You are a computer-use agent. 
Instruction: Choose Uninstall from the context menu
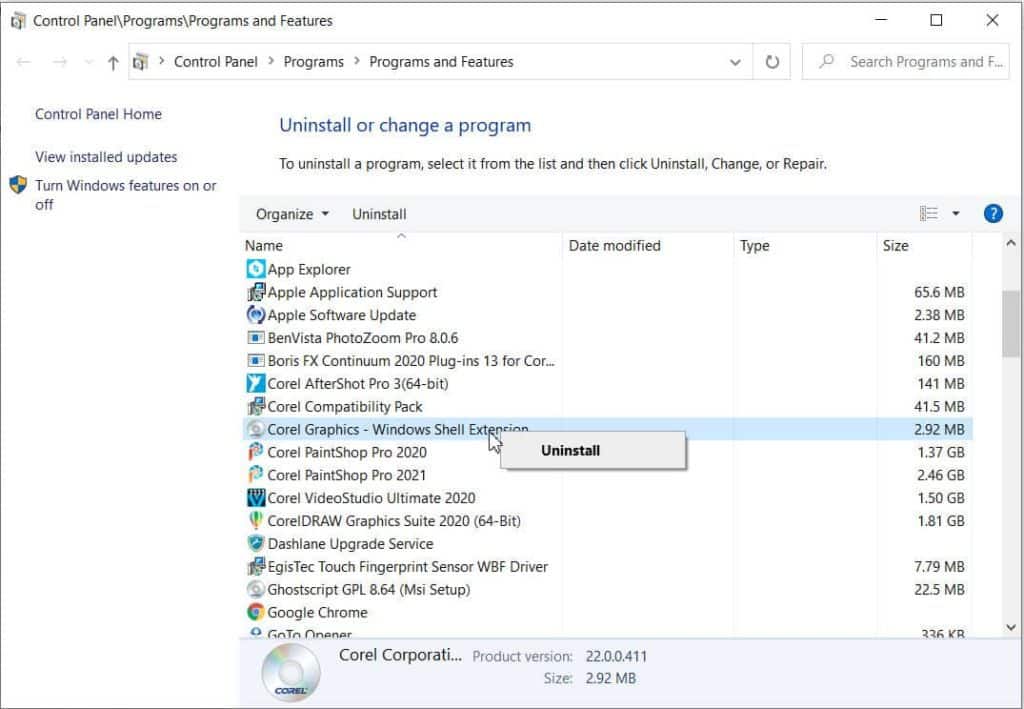pos(571,450)
